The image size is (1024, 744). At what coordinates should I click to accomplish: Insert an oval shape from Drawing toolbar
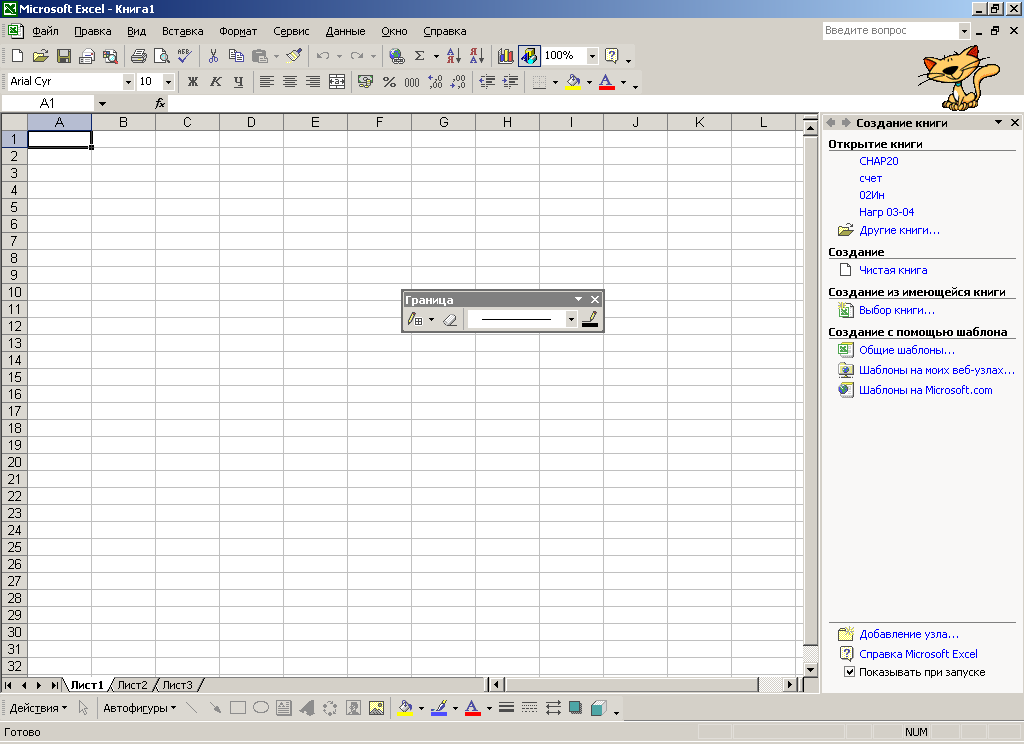pyautogui.click(x=261, y=708)
